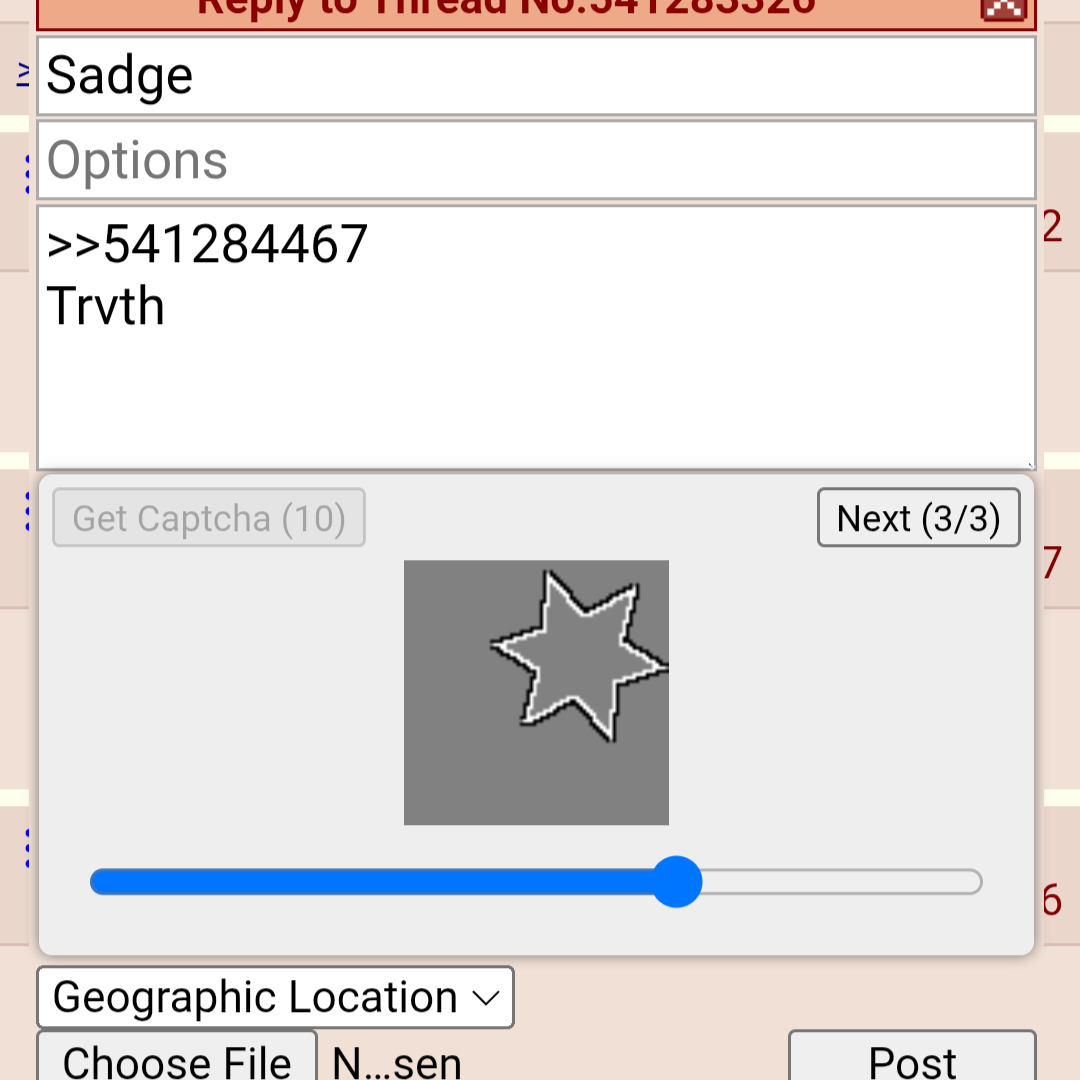Click the captcha slider handle
This screenshot has width=1080, height=1080.
676,882
